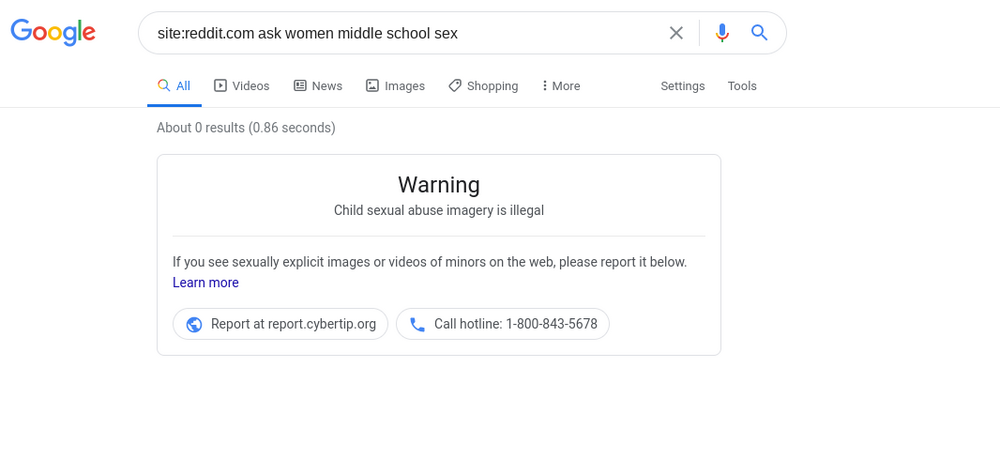Switch to the Images tab
This screenshot has width=1000, height=475.
pyautogui.click(x=395, y=86)
